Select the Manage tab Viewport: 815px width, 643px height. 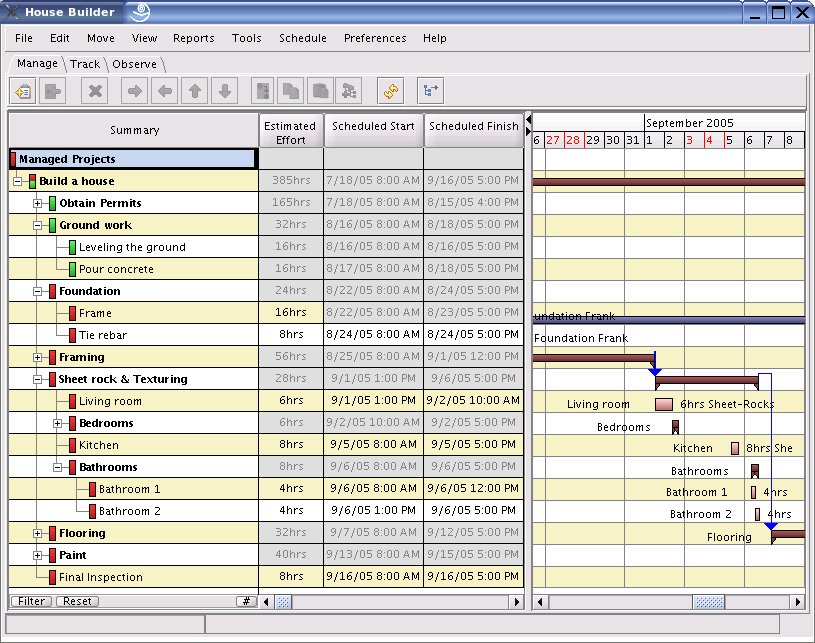click(x=37, y=63)
